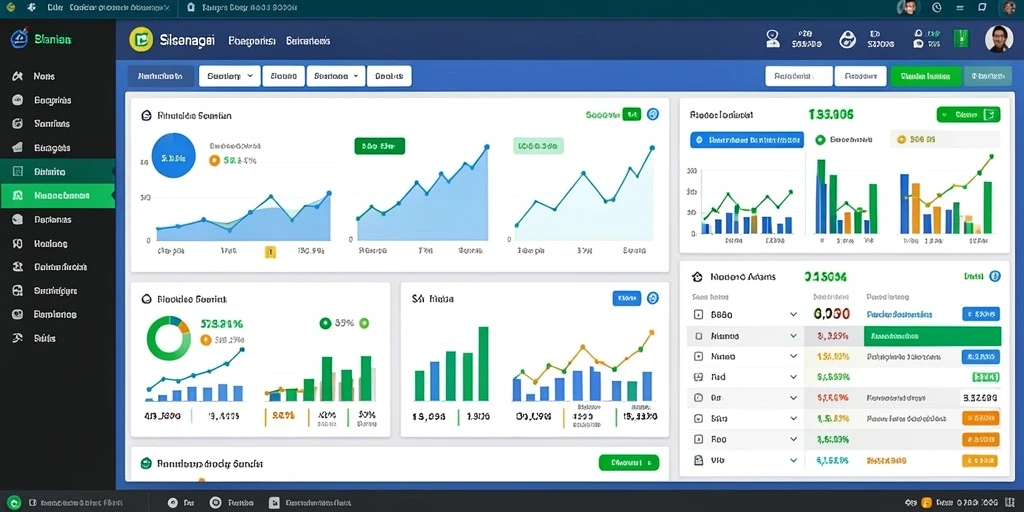Tick the checkbox in the Bit table row
This screenshot has width=1024, height=512.
[698, 398]
